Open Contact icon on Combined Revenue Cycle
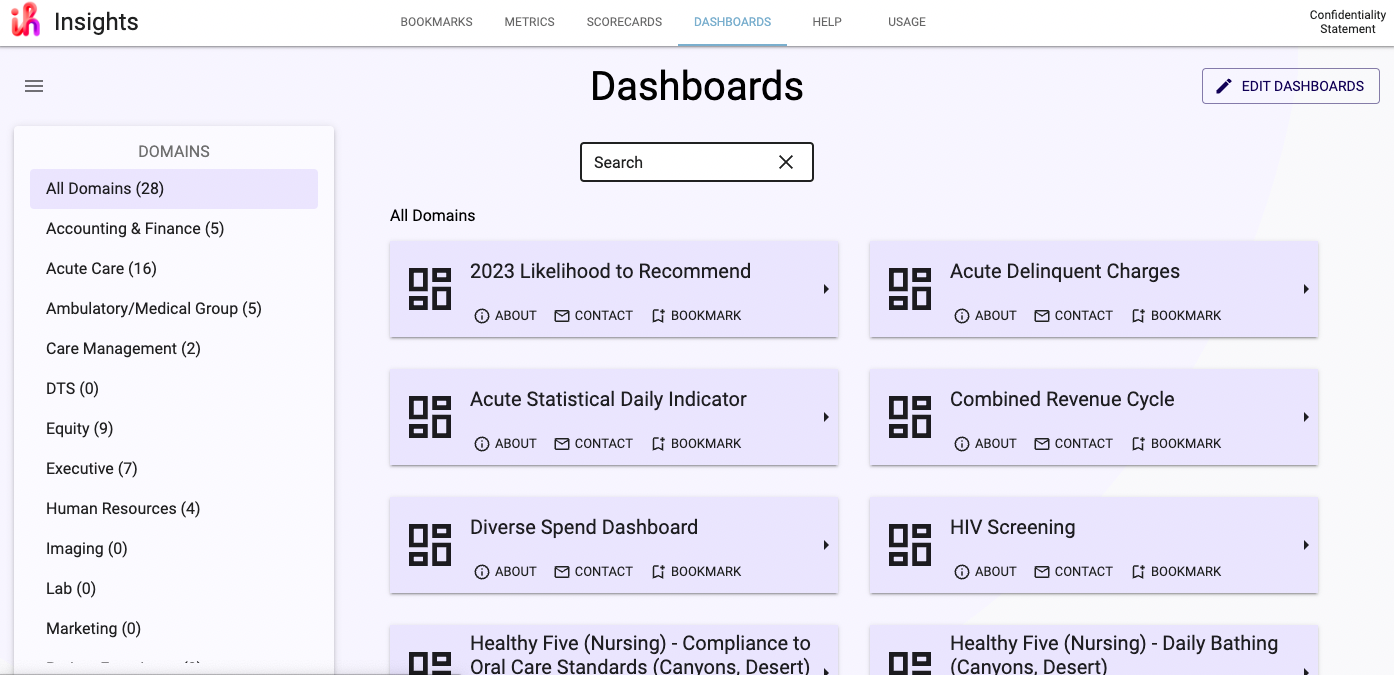This screenshot has width=1394, height=675. (x=1041, y=443)
